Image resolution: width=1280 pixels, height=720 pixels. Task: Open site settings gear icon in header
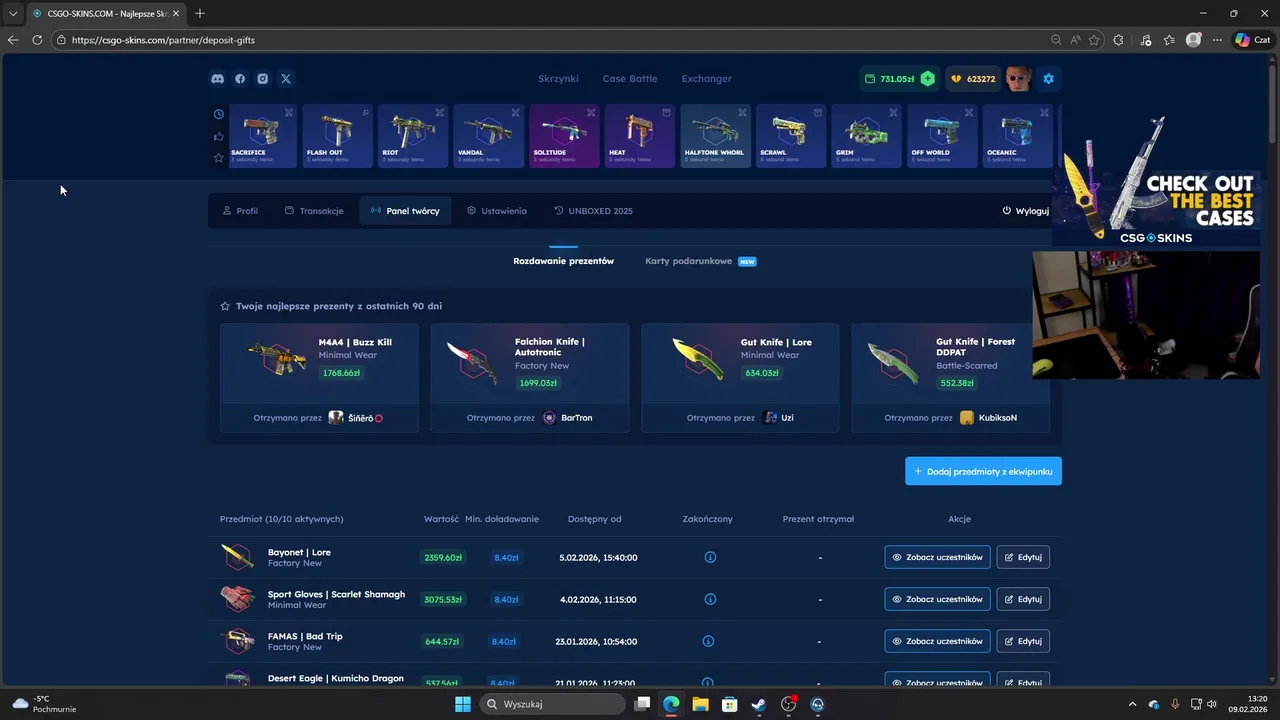[1048, 79]
